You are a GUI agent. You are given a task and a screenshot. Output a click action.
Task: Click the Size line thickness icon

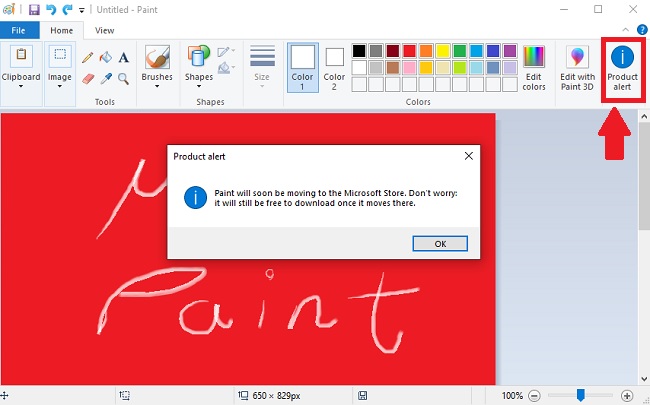click(x=262, y=56)
